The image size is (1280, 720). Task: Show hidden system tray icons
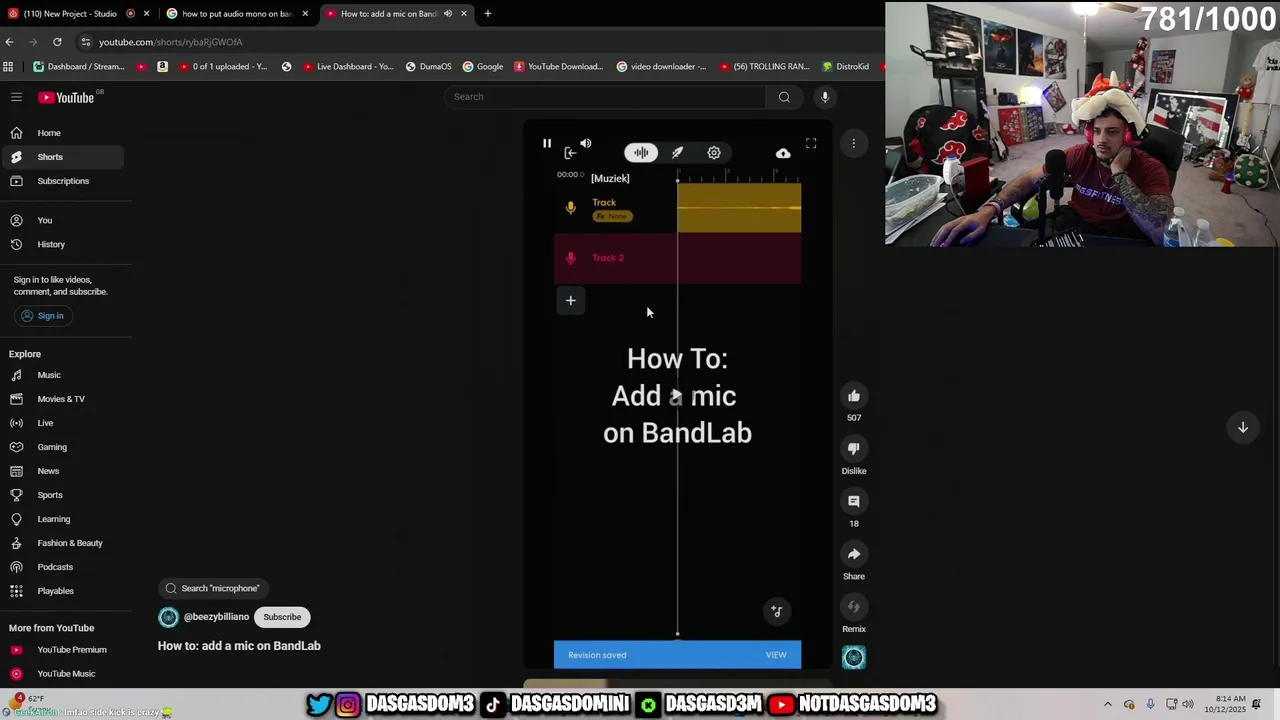[x=1107, y=705]
